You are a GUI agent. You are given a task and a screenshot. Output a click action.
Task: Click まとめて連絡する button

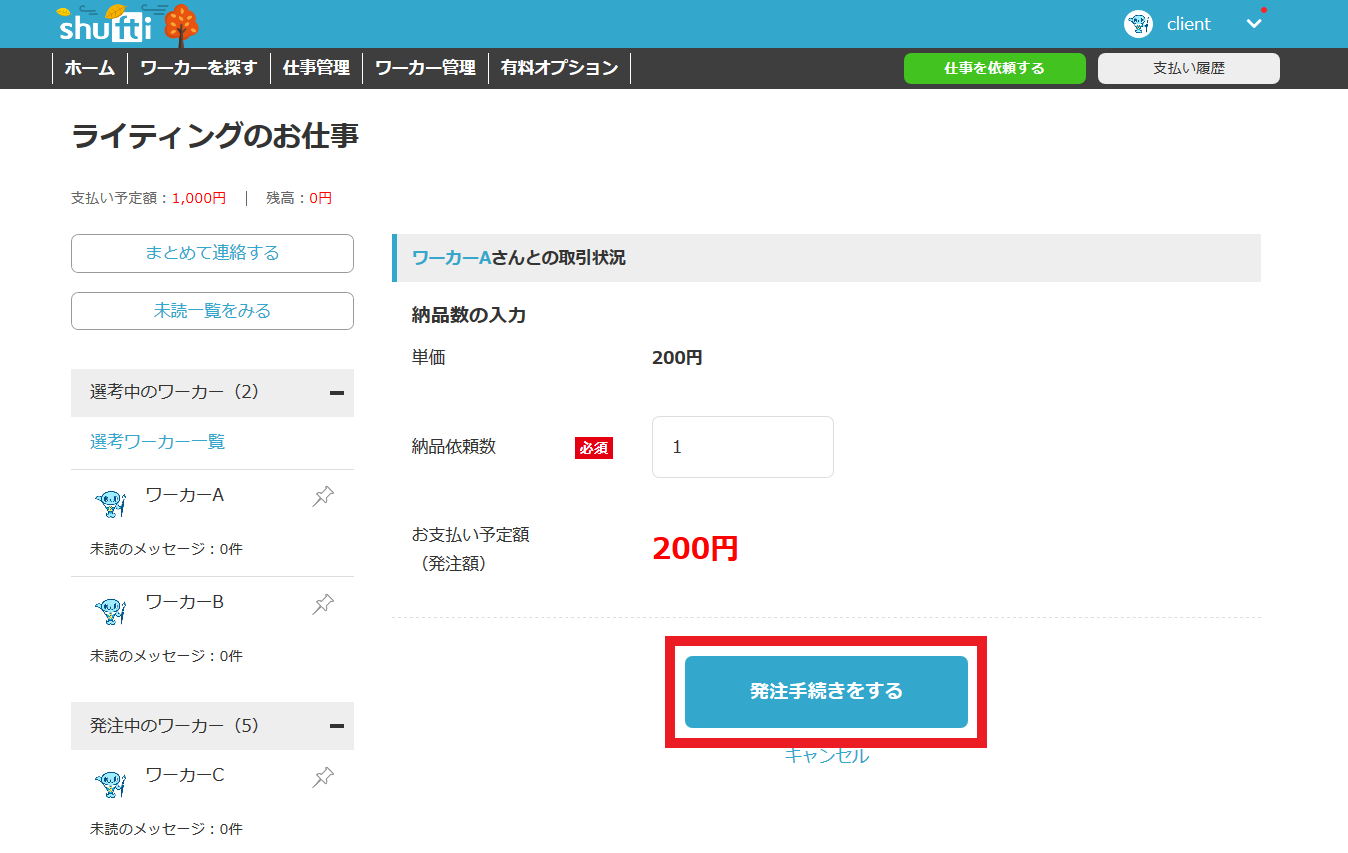pos(212,253)
